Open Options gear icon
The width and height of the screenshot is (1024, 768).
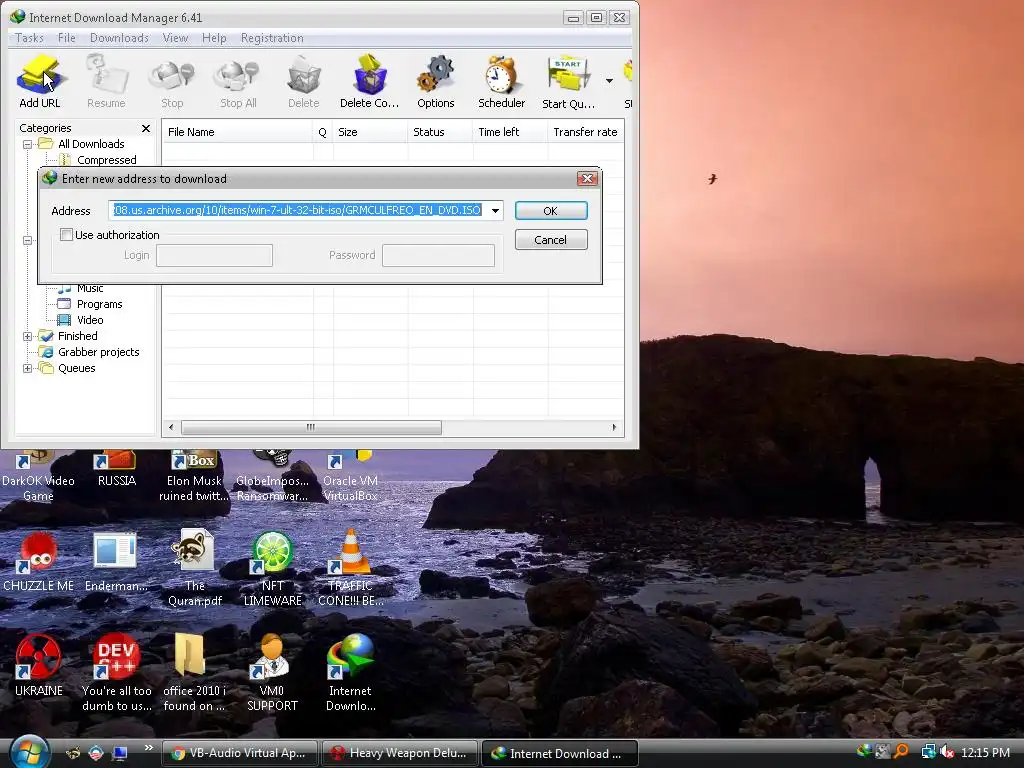[x=436, y=82]
